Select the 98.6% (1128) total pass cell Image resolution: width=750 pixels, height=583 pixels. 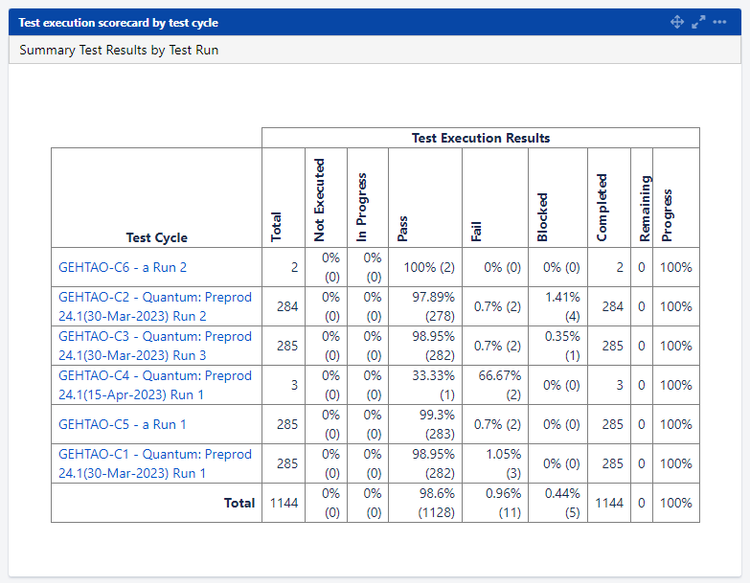pos(428,503)
